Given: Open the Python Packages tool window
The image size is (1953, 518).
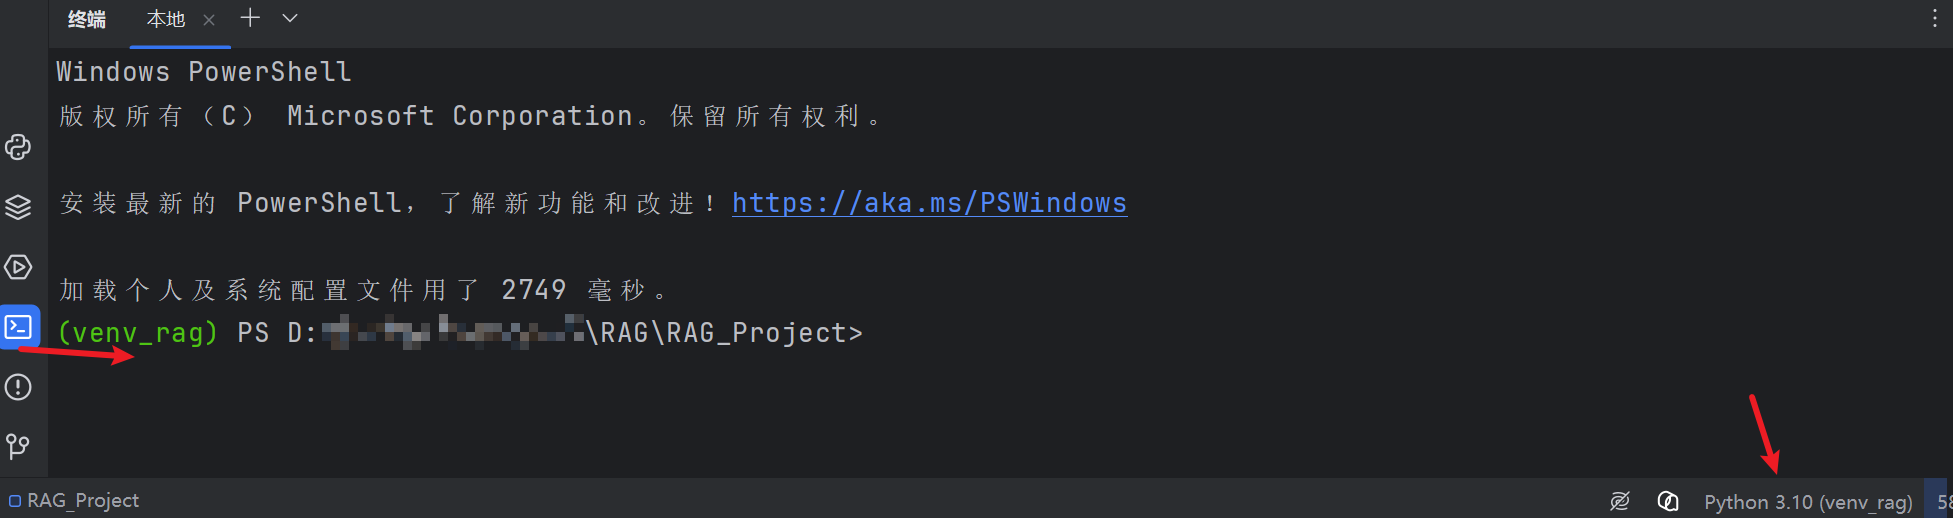Looking at the screenshot, I should [x=19, y=207].
